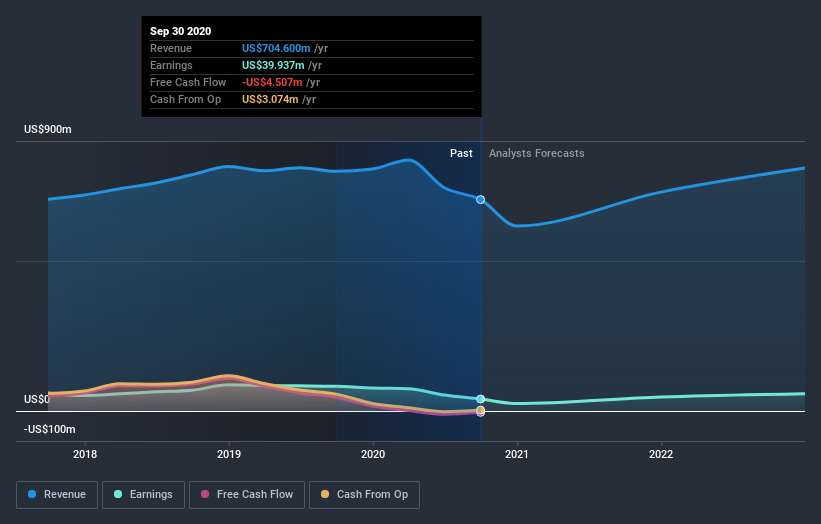The height and width of the screenshot is (524, 821).
Task: Click the Cash From Op orange data point marker
Action: pos(480,410)
